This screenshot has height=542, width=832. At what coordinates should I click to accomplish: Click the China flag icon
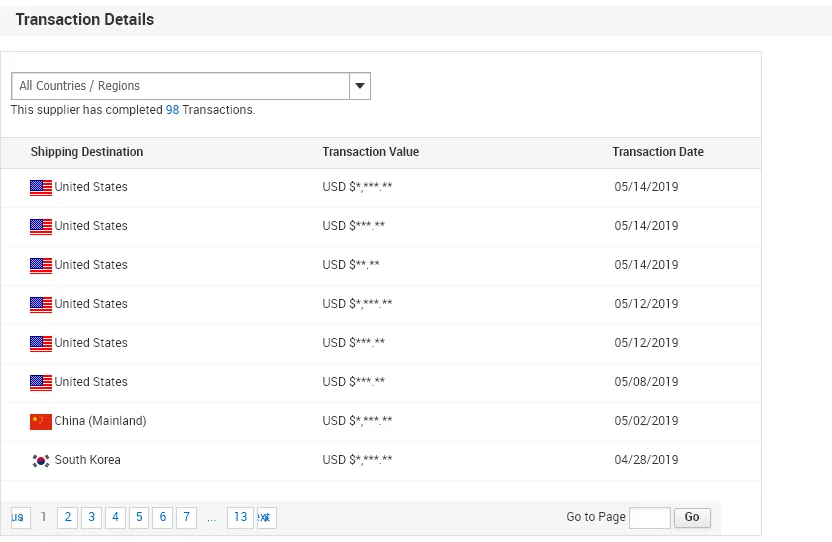41,421
